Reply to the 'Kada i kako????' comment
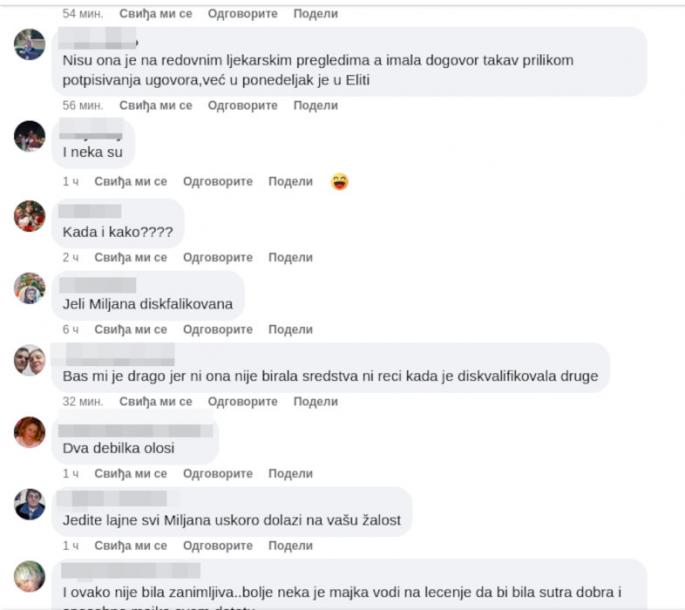Viewport: 685px width, 610px height. coord(218,257)
